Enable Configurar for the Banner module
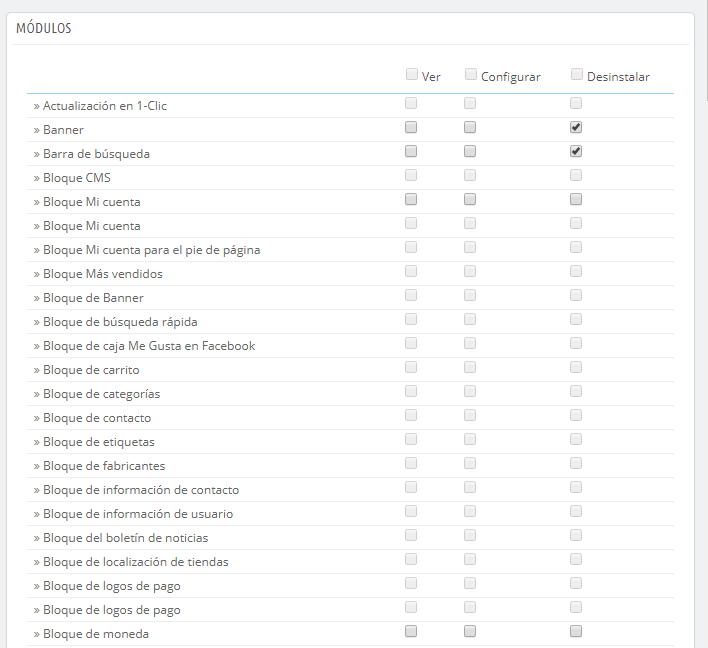 click(470, 128)
